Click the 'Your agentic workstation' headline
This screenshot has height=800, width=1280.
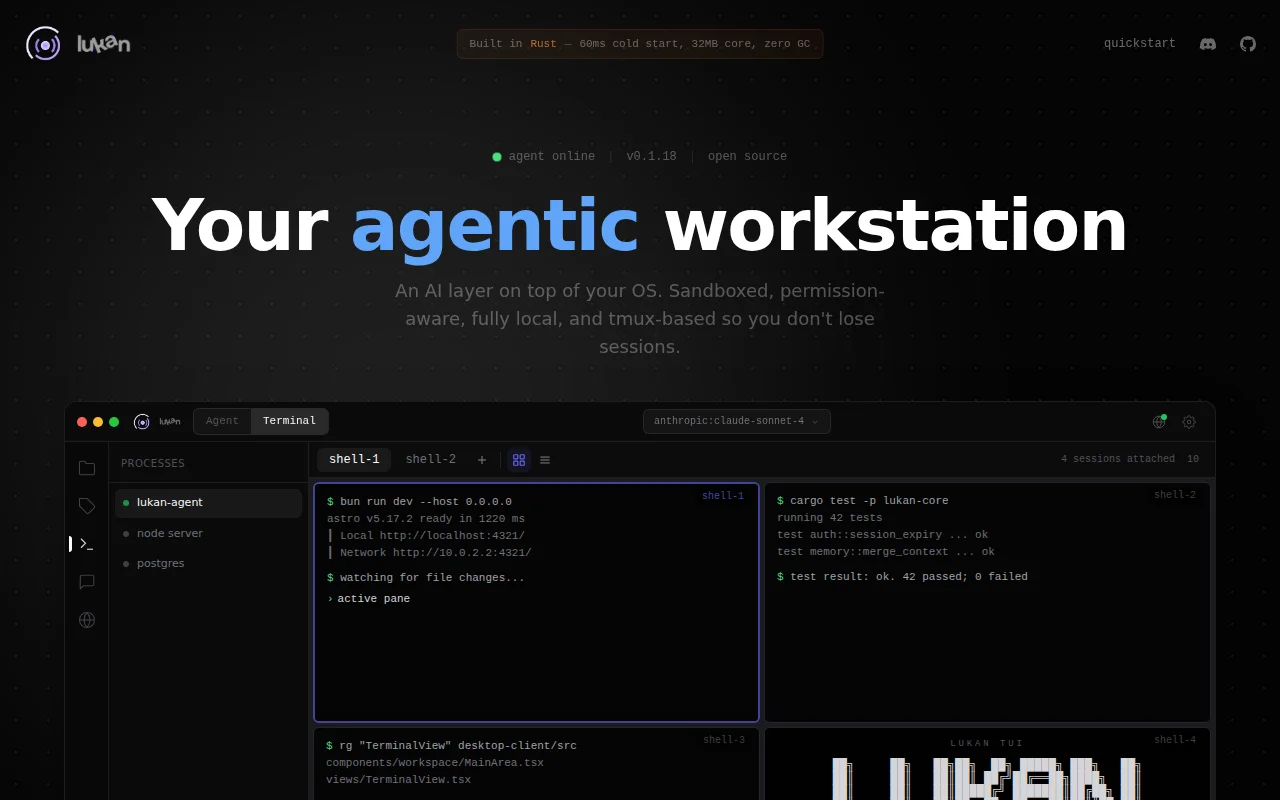pos(640,226)
